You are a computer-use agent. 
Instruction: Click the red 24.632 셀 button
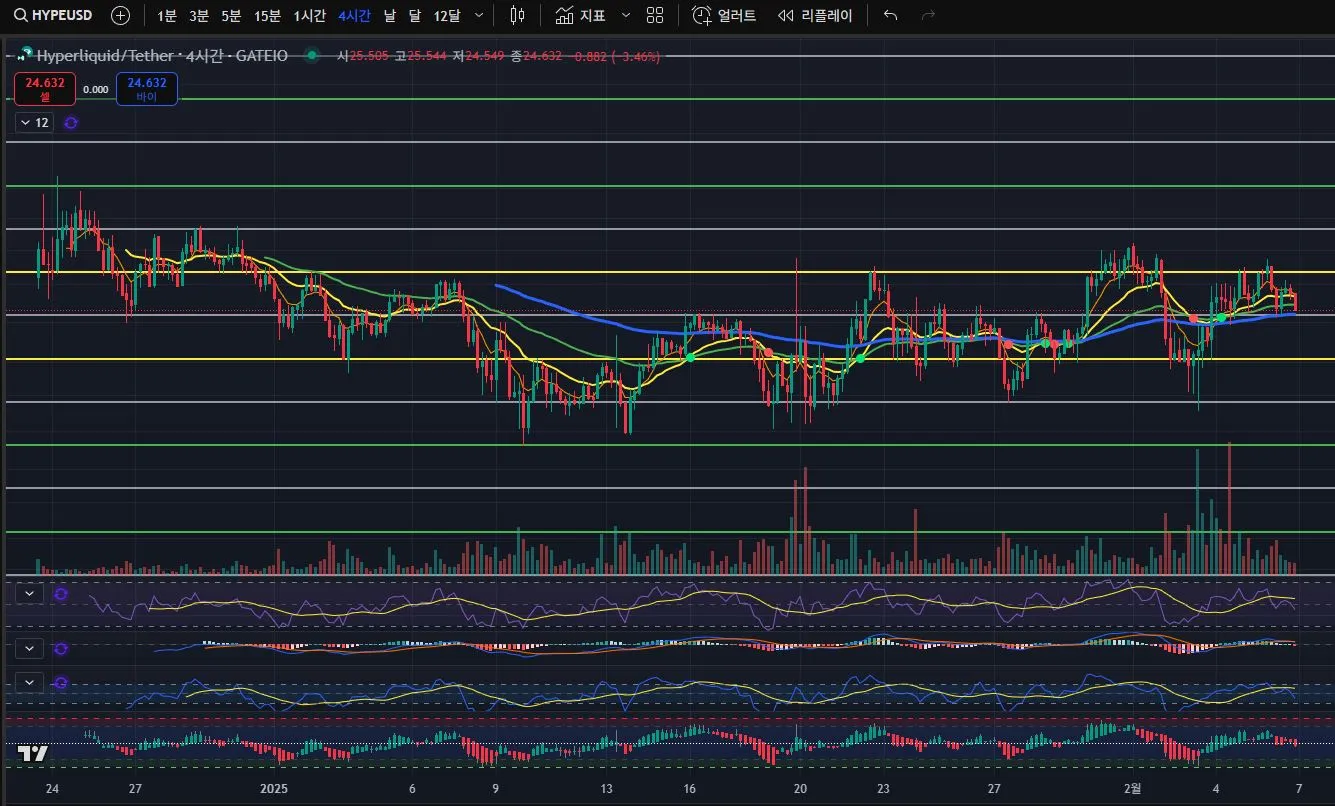45,89
